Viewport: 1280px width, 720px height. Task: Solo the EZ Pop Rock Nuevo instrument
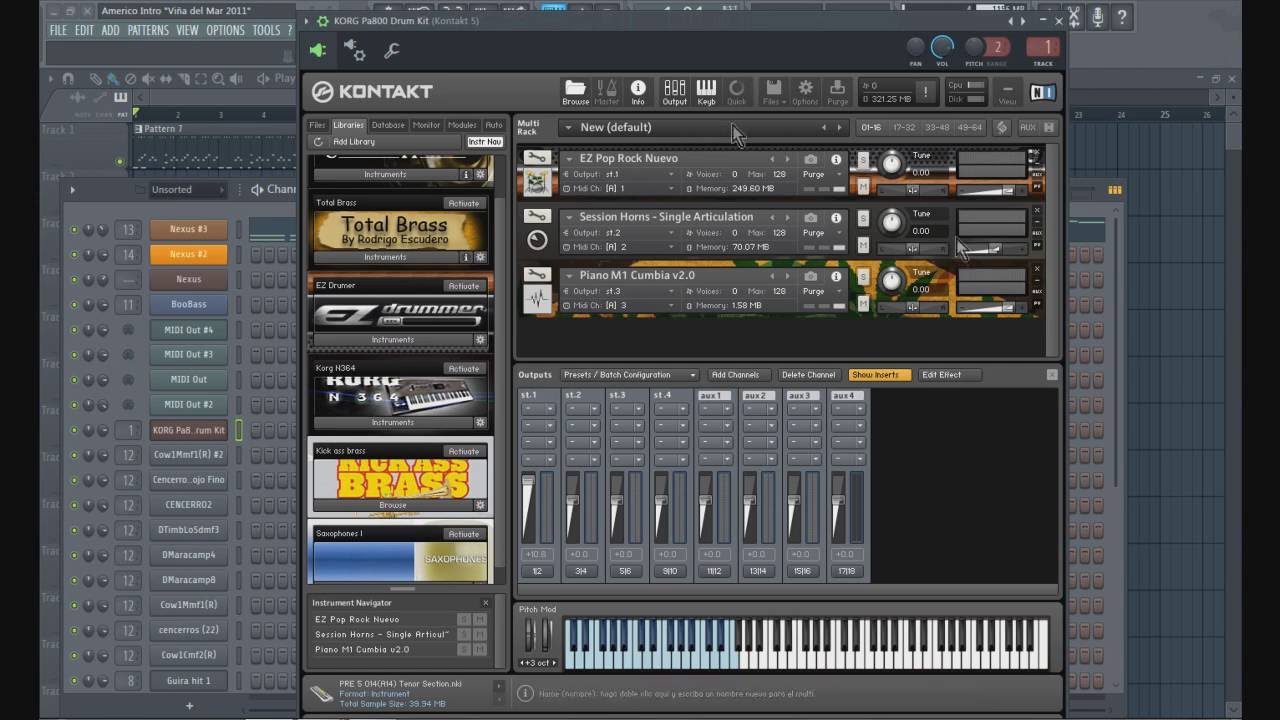(x=863, y=160)
